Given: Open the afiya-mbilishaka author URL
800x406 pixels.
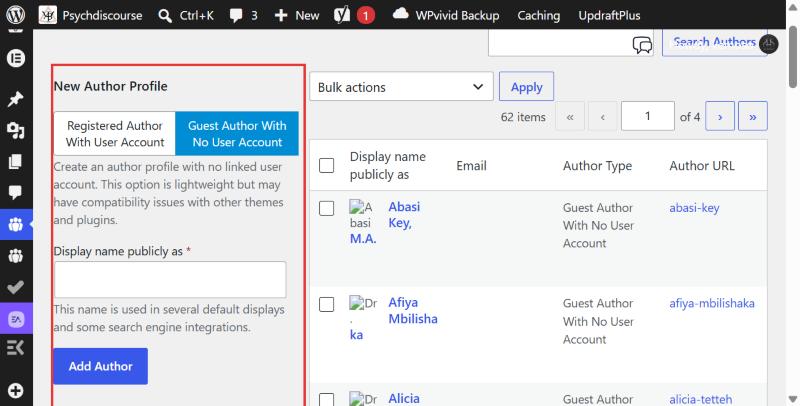Looking at the screenshot, I should point(712,303).
